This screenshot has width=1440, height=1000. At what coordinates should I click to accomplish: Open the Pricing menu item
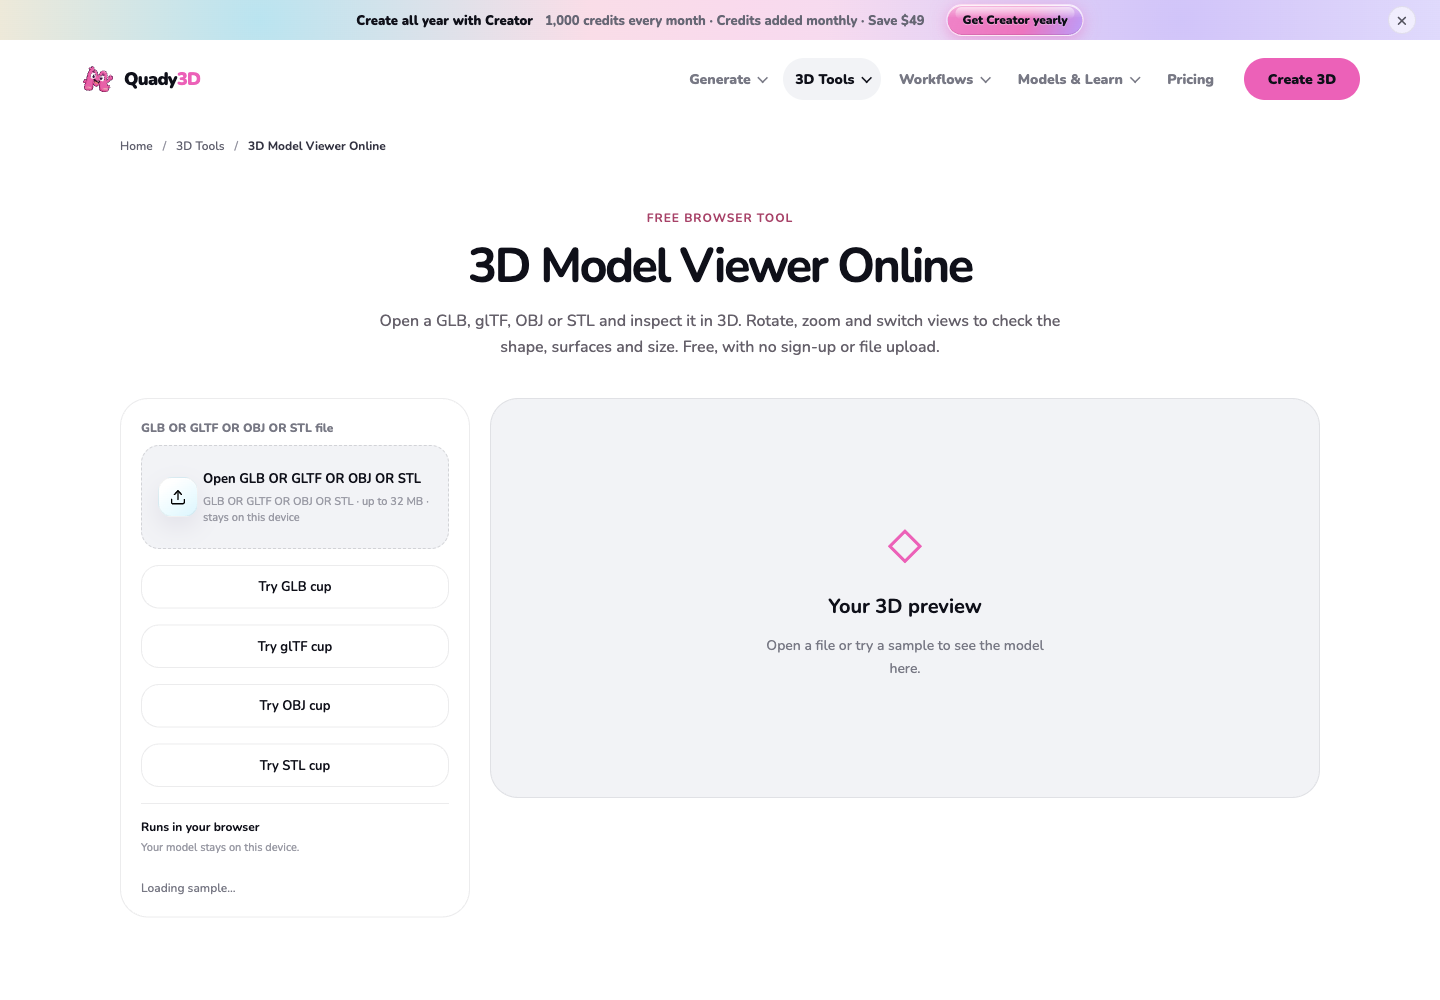point(1190,79)
